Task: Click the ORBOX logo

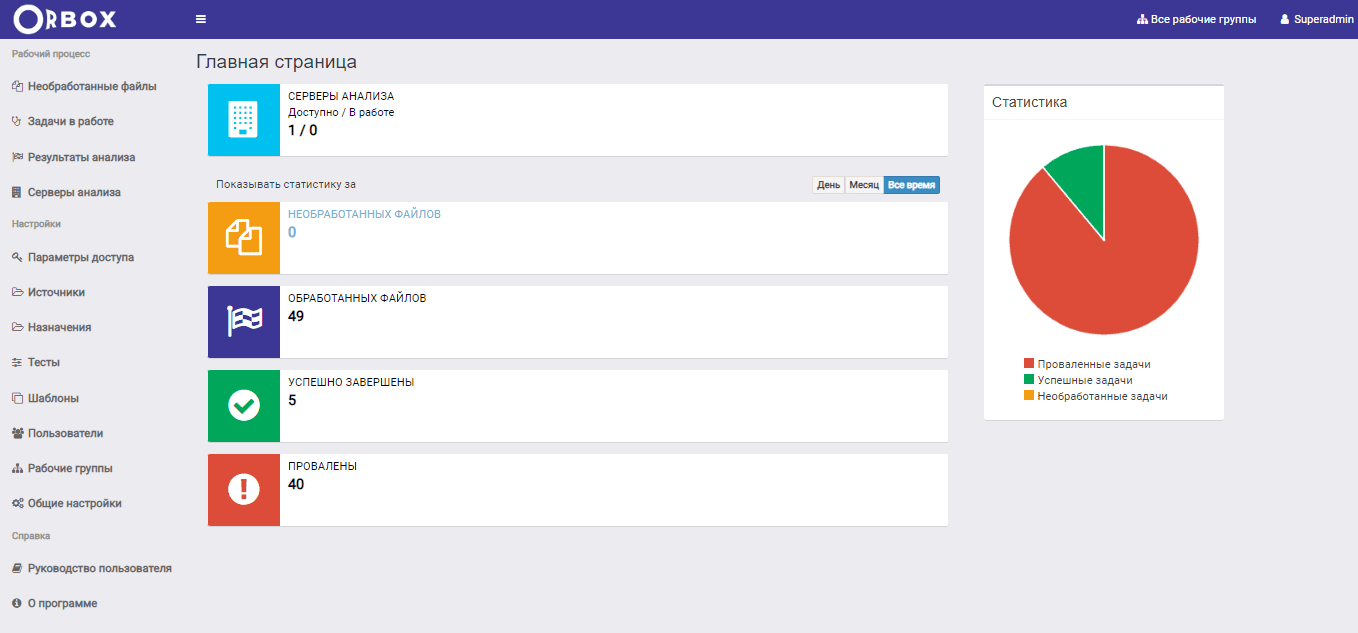Action: [66, 19]
